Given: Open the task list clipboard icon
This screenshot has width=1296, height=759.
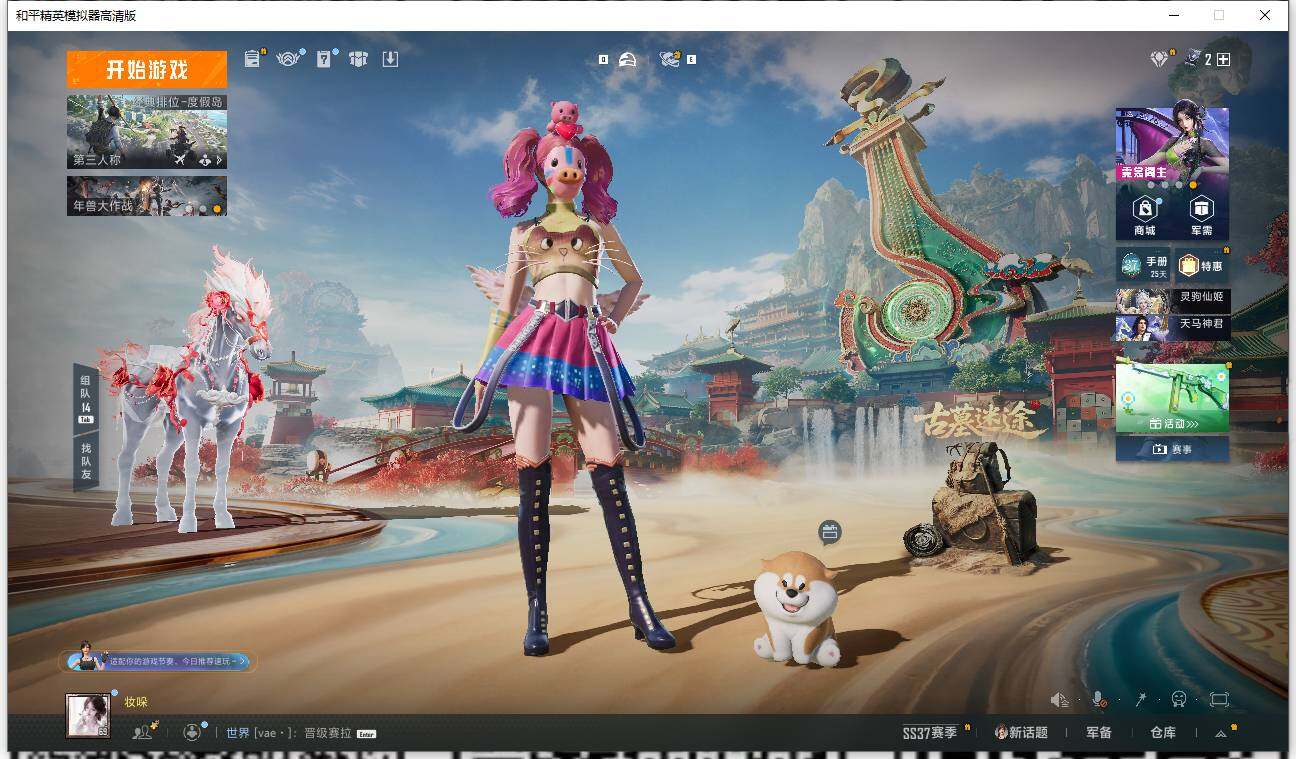Looking at the screenshot, I should 252,59.
